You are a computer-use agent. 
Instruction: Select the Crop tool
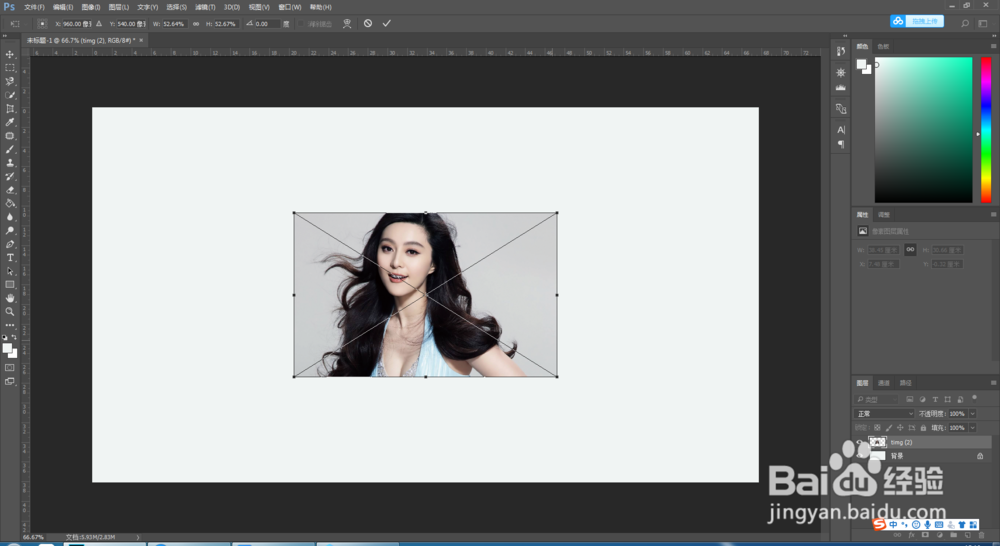[10, 109]
